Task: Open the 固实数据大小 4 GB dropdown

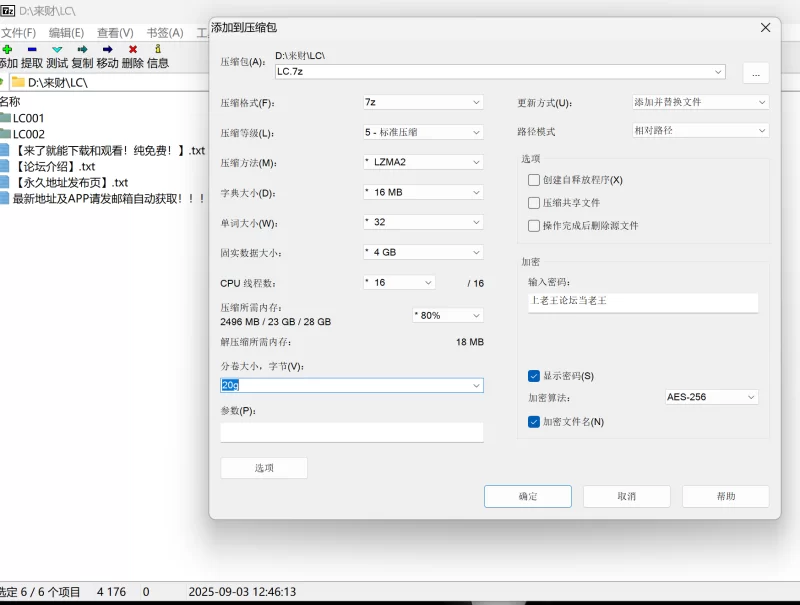Action: click(423, 253)
